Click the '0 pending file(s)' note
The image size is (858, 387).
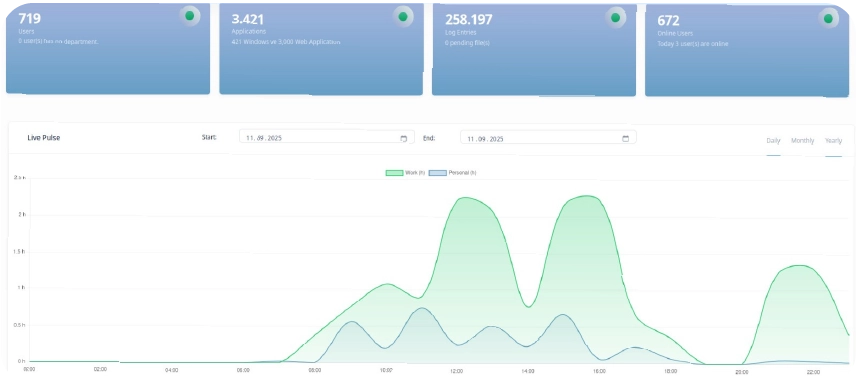467,43
